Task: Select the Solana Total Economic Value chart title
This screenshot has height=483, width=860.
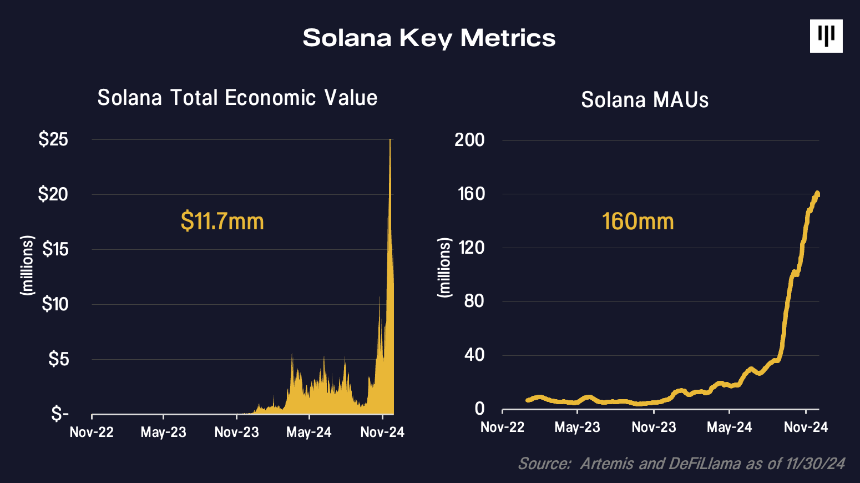Action: 237,98
